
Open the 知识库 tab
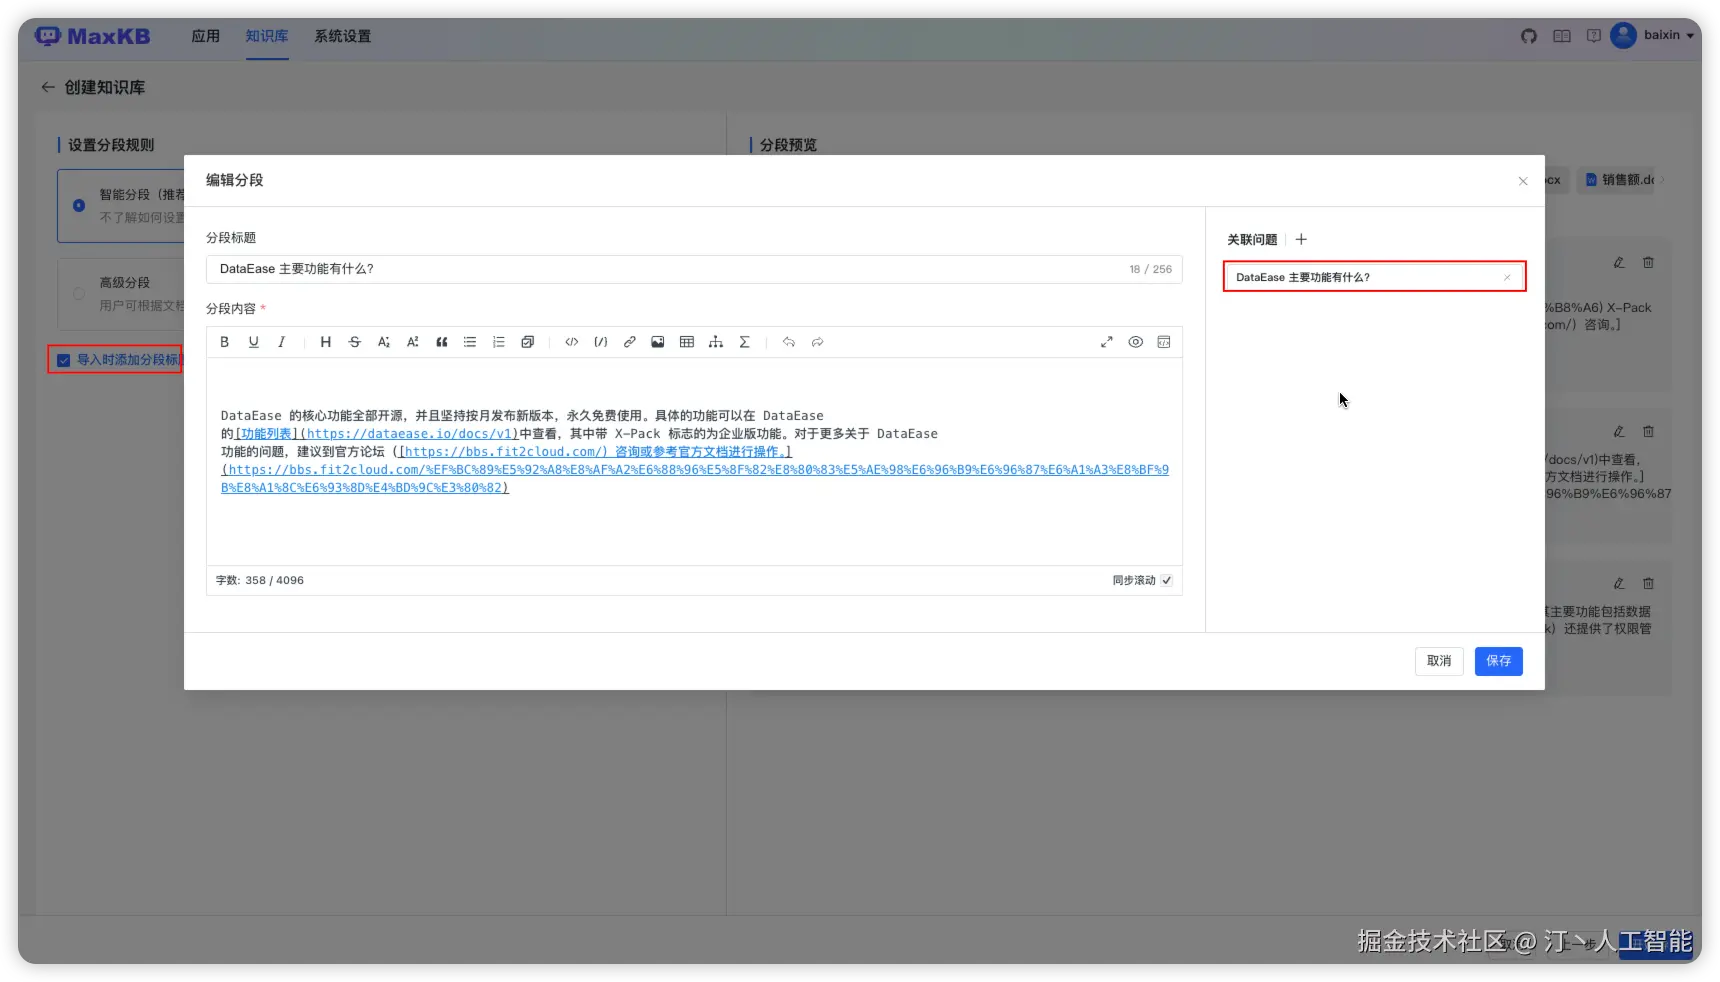(x=267, y=36)
